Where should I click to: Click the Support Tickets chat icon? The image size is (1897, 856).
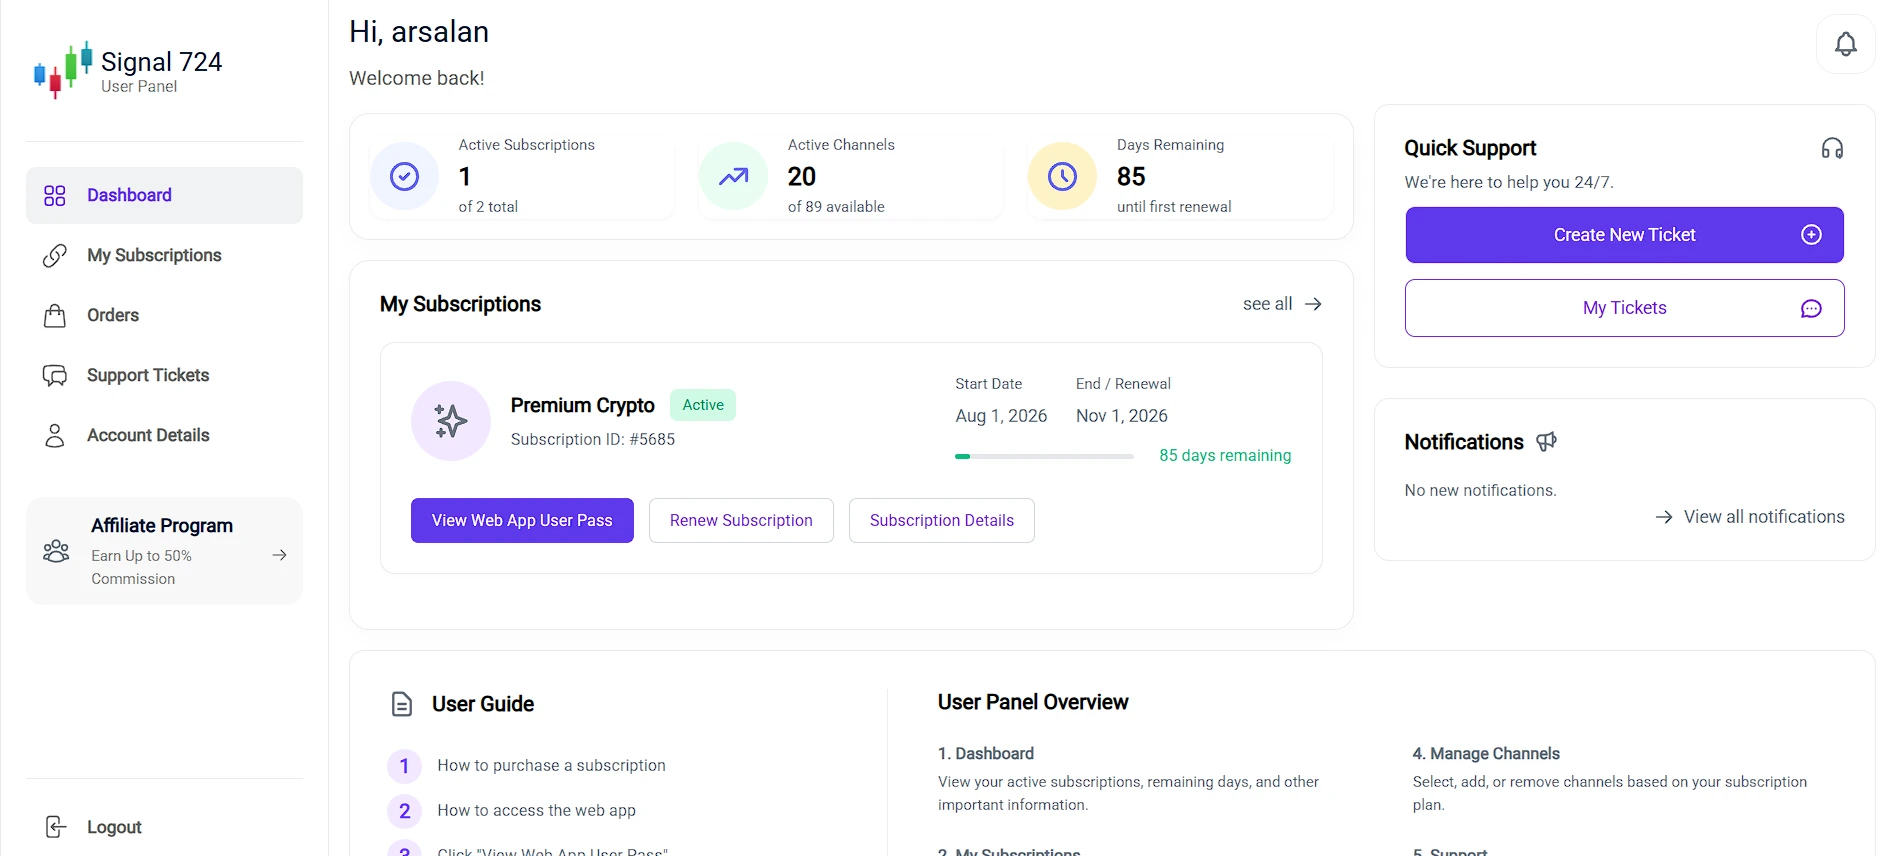55,375
